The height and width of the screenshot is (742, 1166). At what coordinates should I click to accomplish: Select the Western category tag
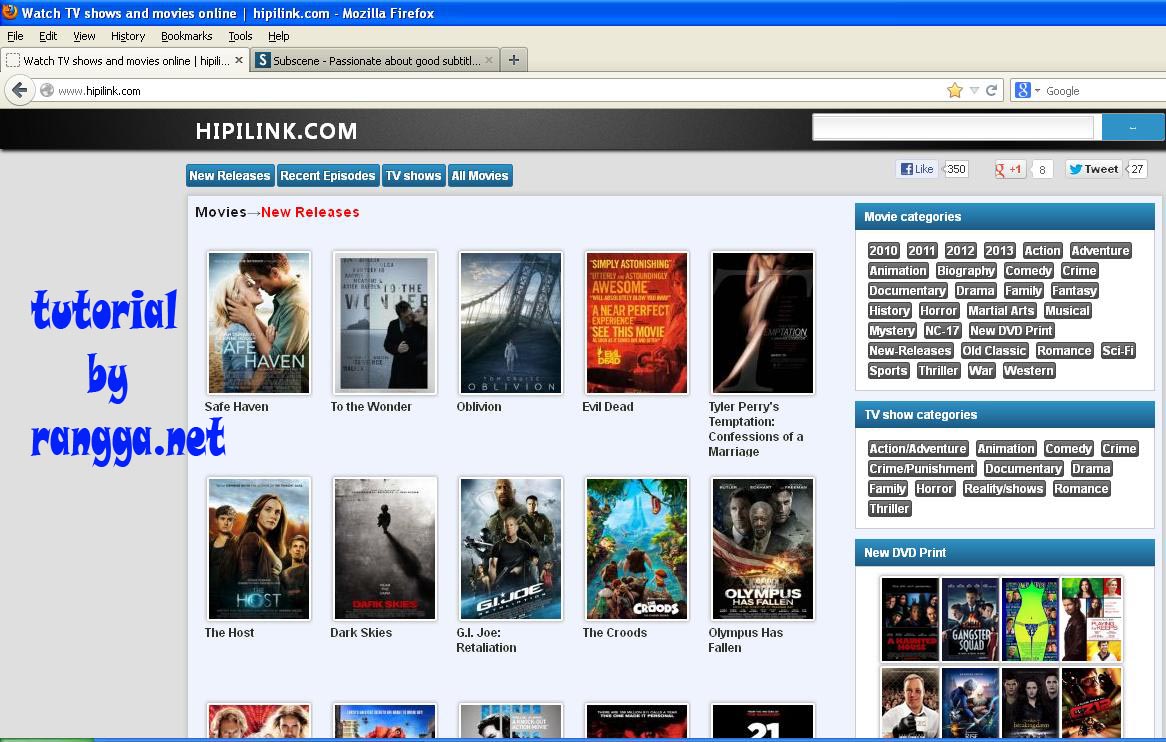pyautogui.click(x=1029, y=371)
